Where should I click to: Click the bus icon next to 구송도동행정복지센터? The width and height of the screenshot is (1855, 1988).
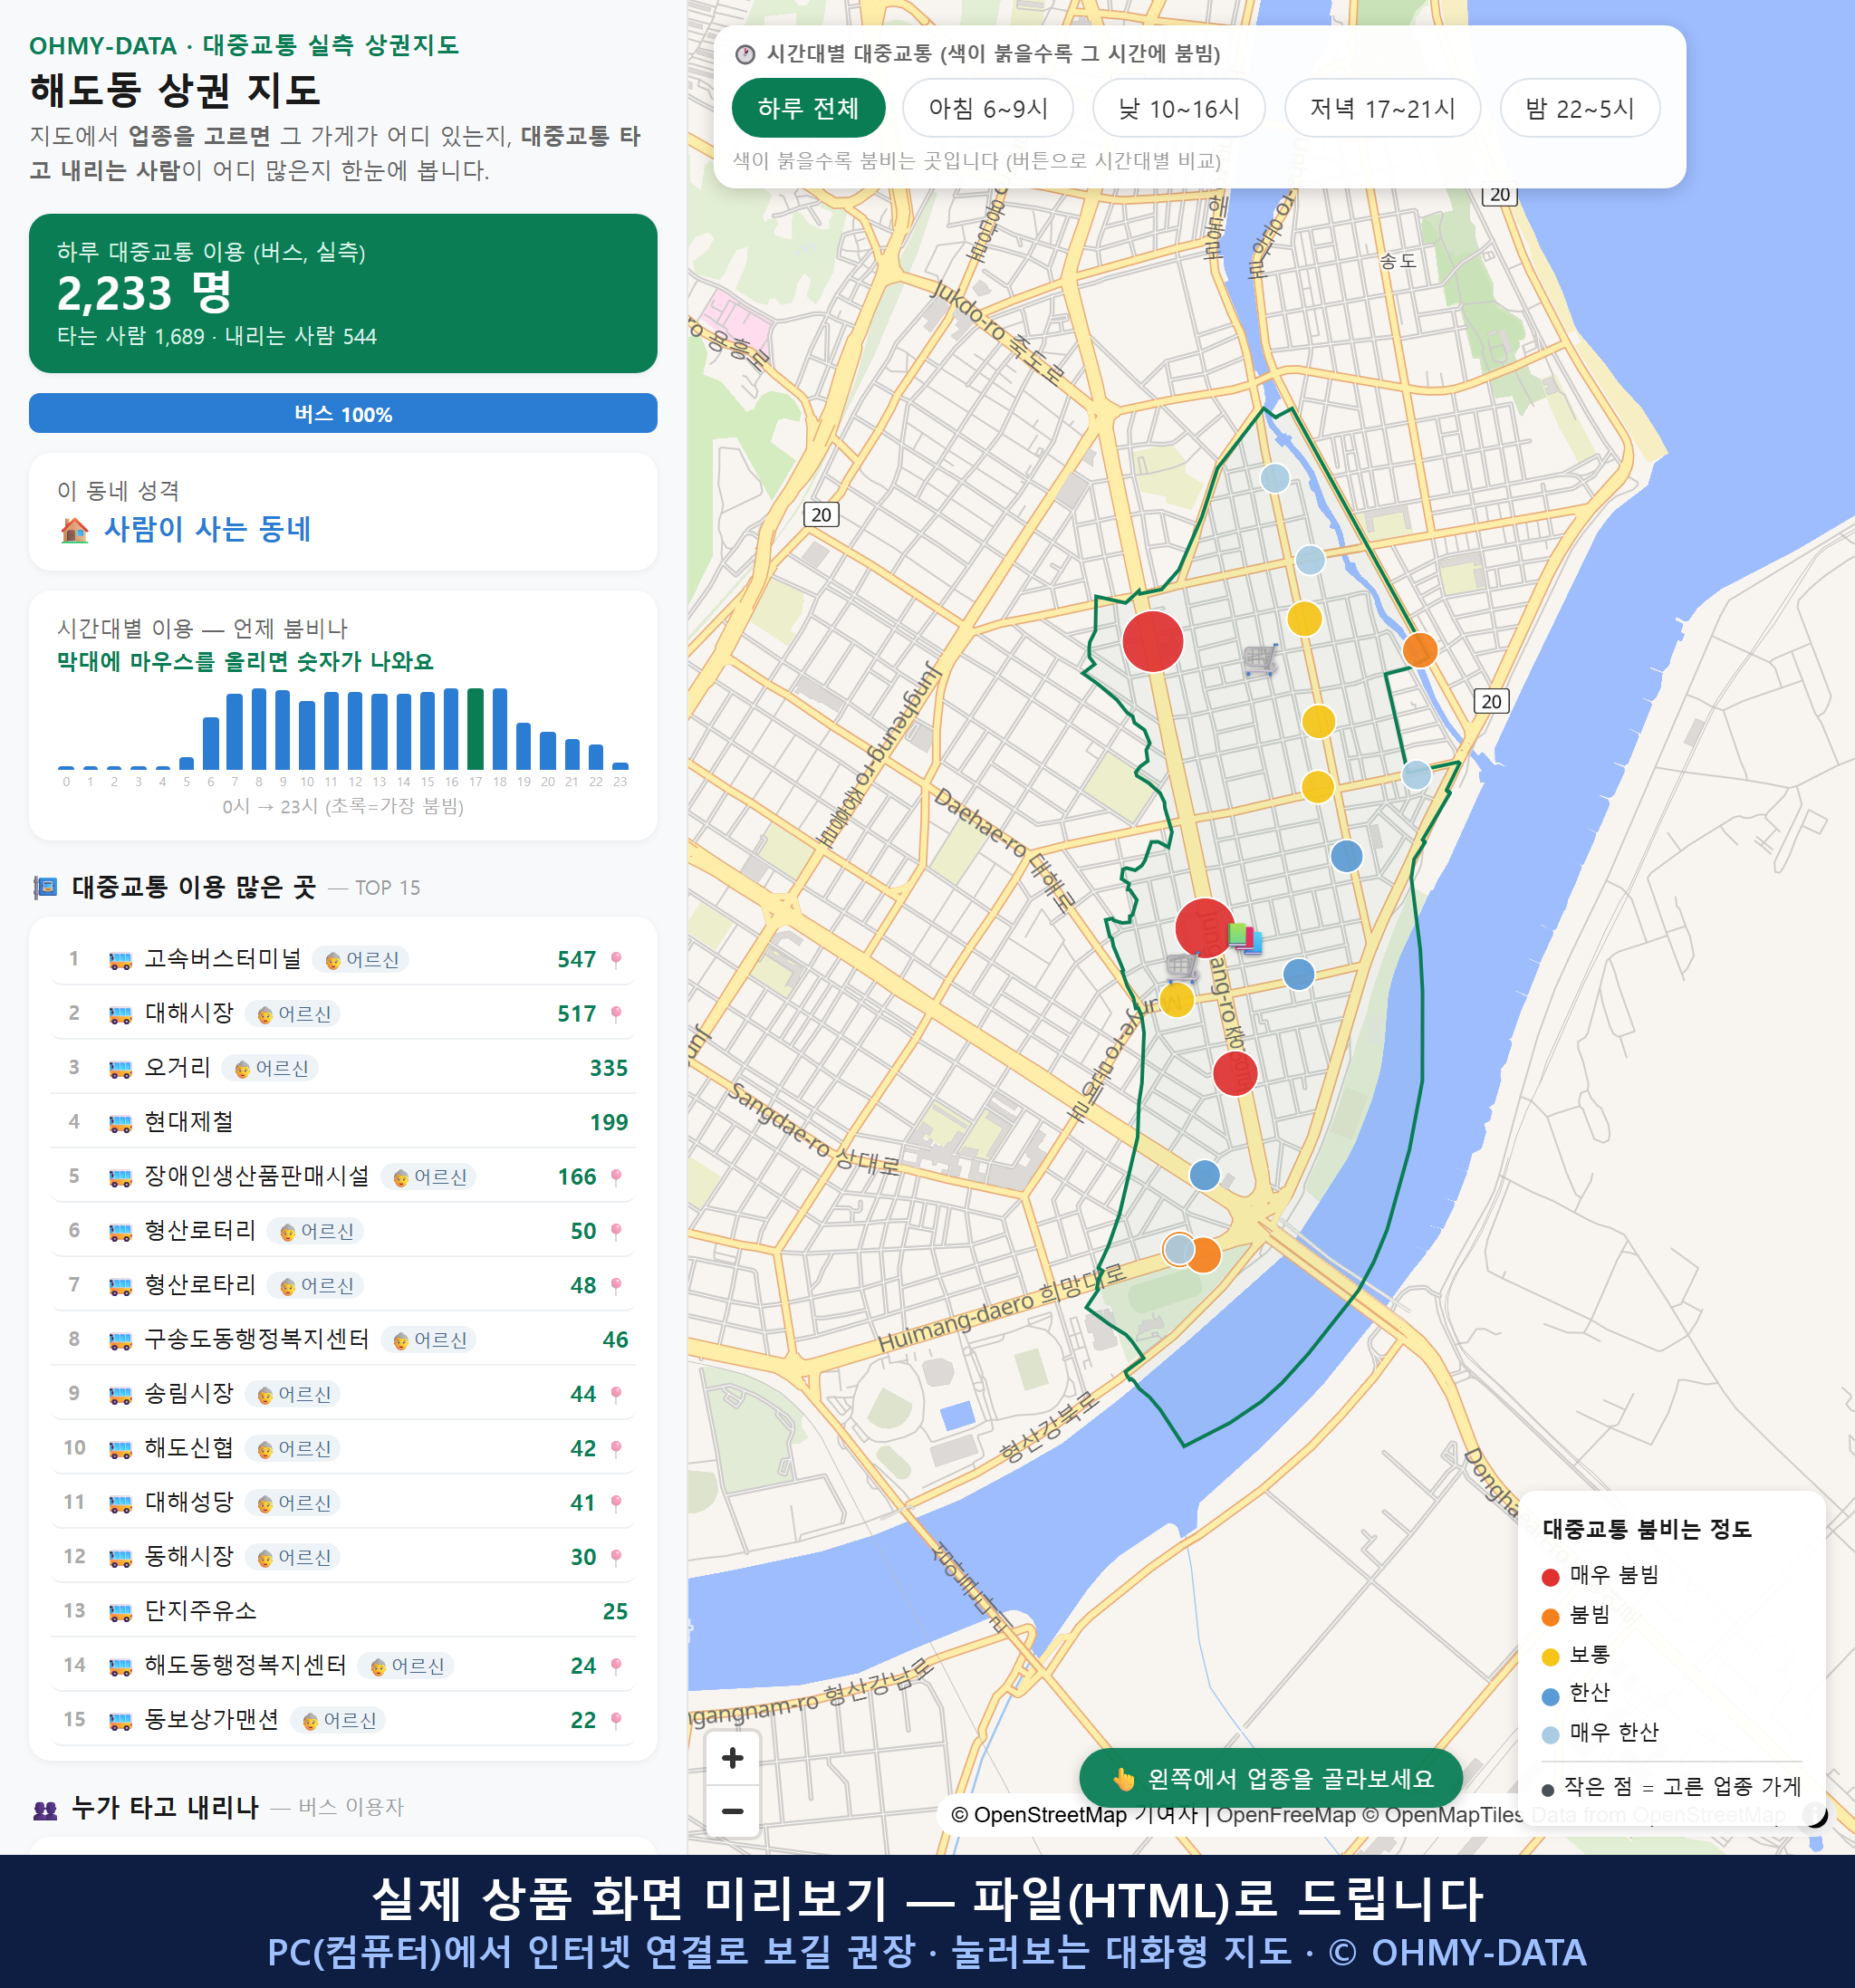click(x=120, y=1340)
